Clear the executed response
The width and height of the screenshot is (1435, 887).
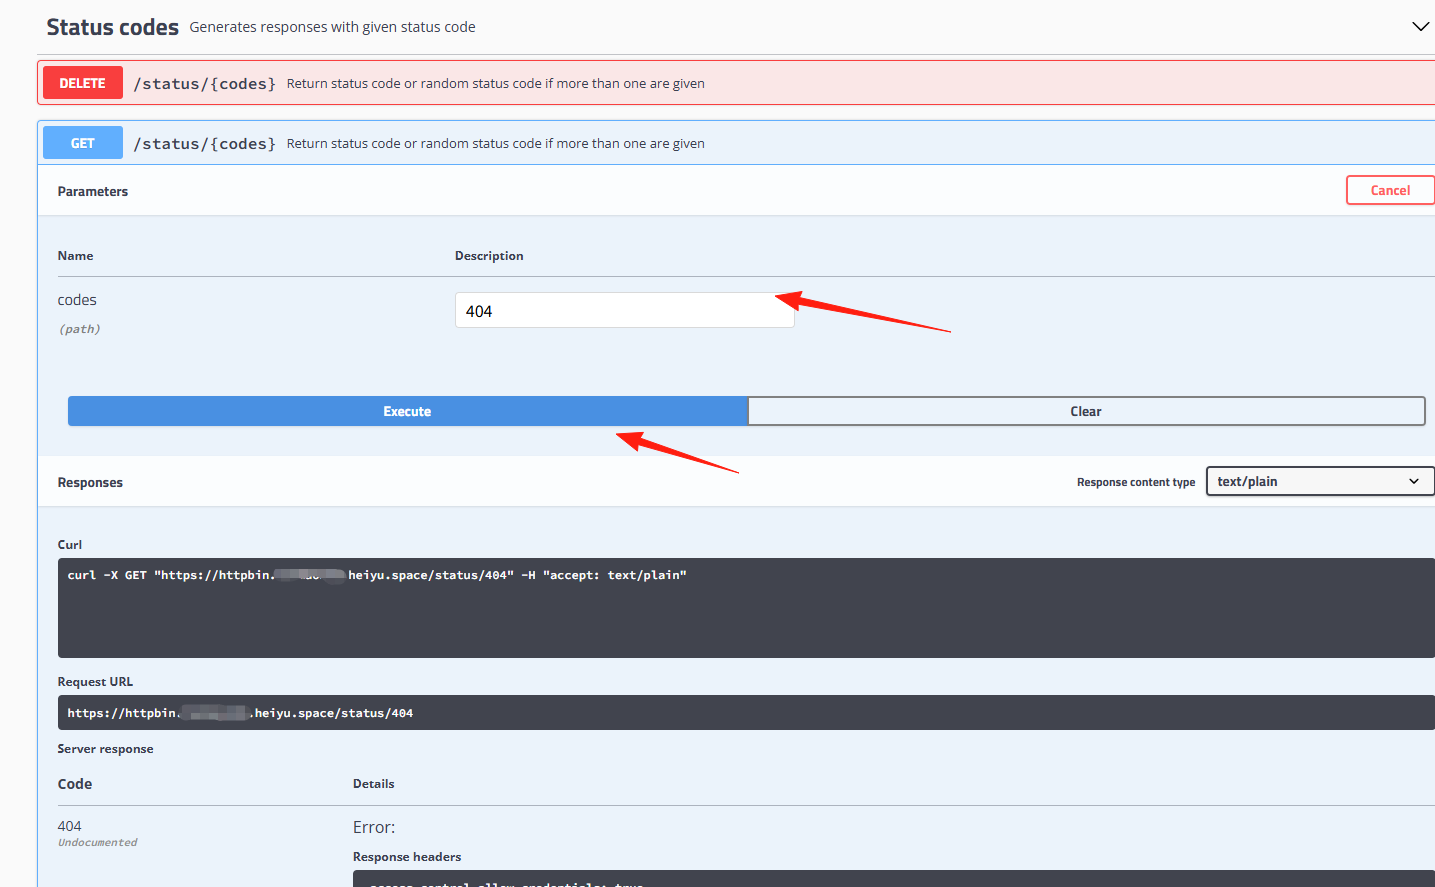tap(1086, 411)
